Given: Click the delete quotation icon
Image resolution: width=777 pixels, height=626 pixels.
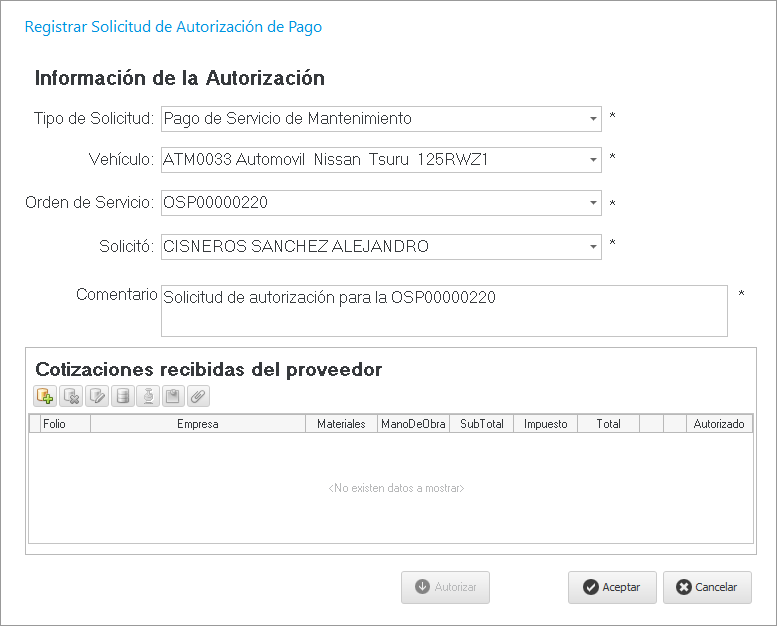Looking at the screenshot, I should tap(71, 396).
